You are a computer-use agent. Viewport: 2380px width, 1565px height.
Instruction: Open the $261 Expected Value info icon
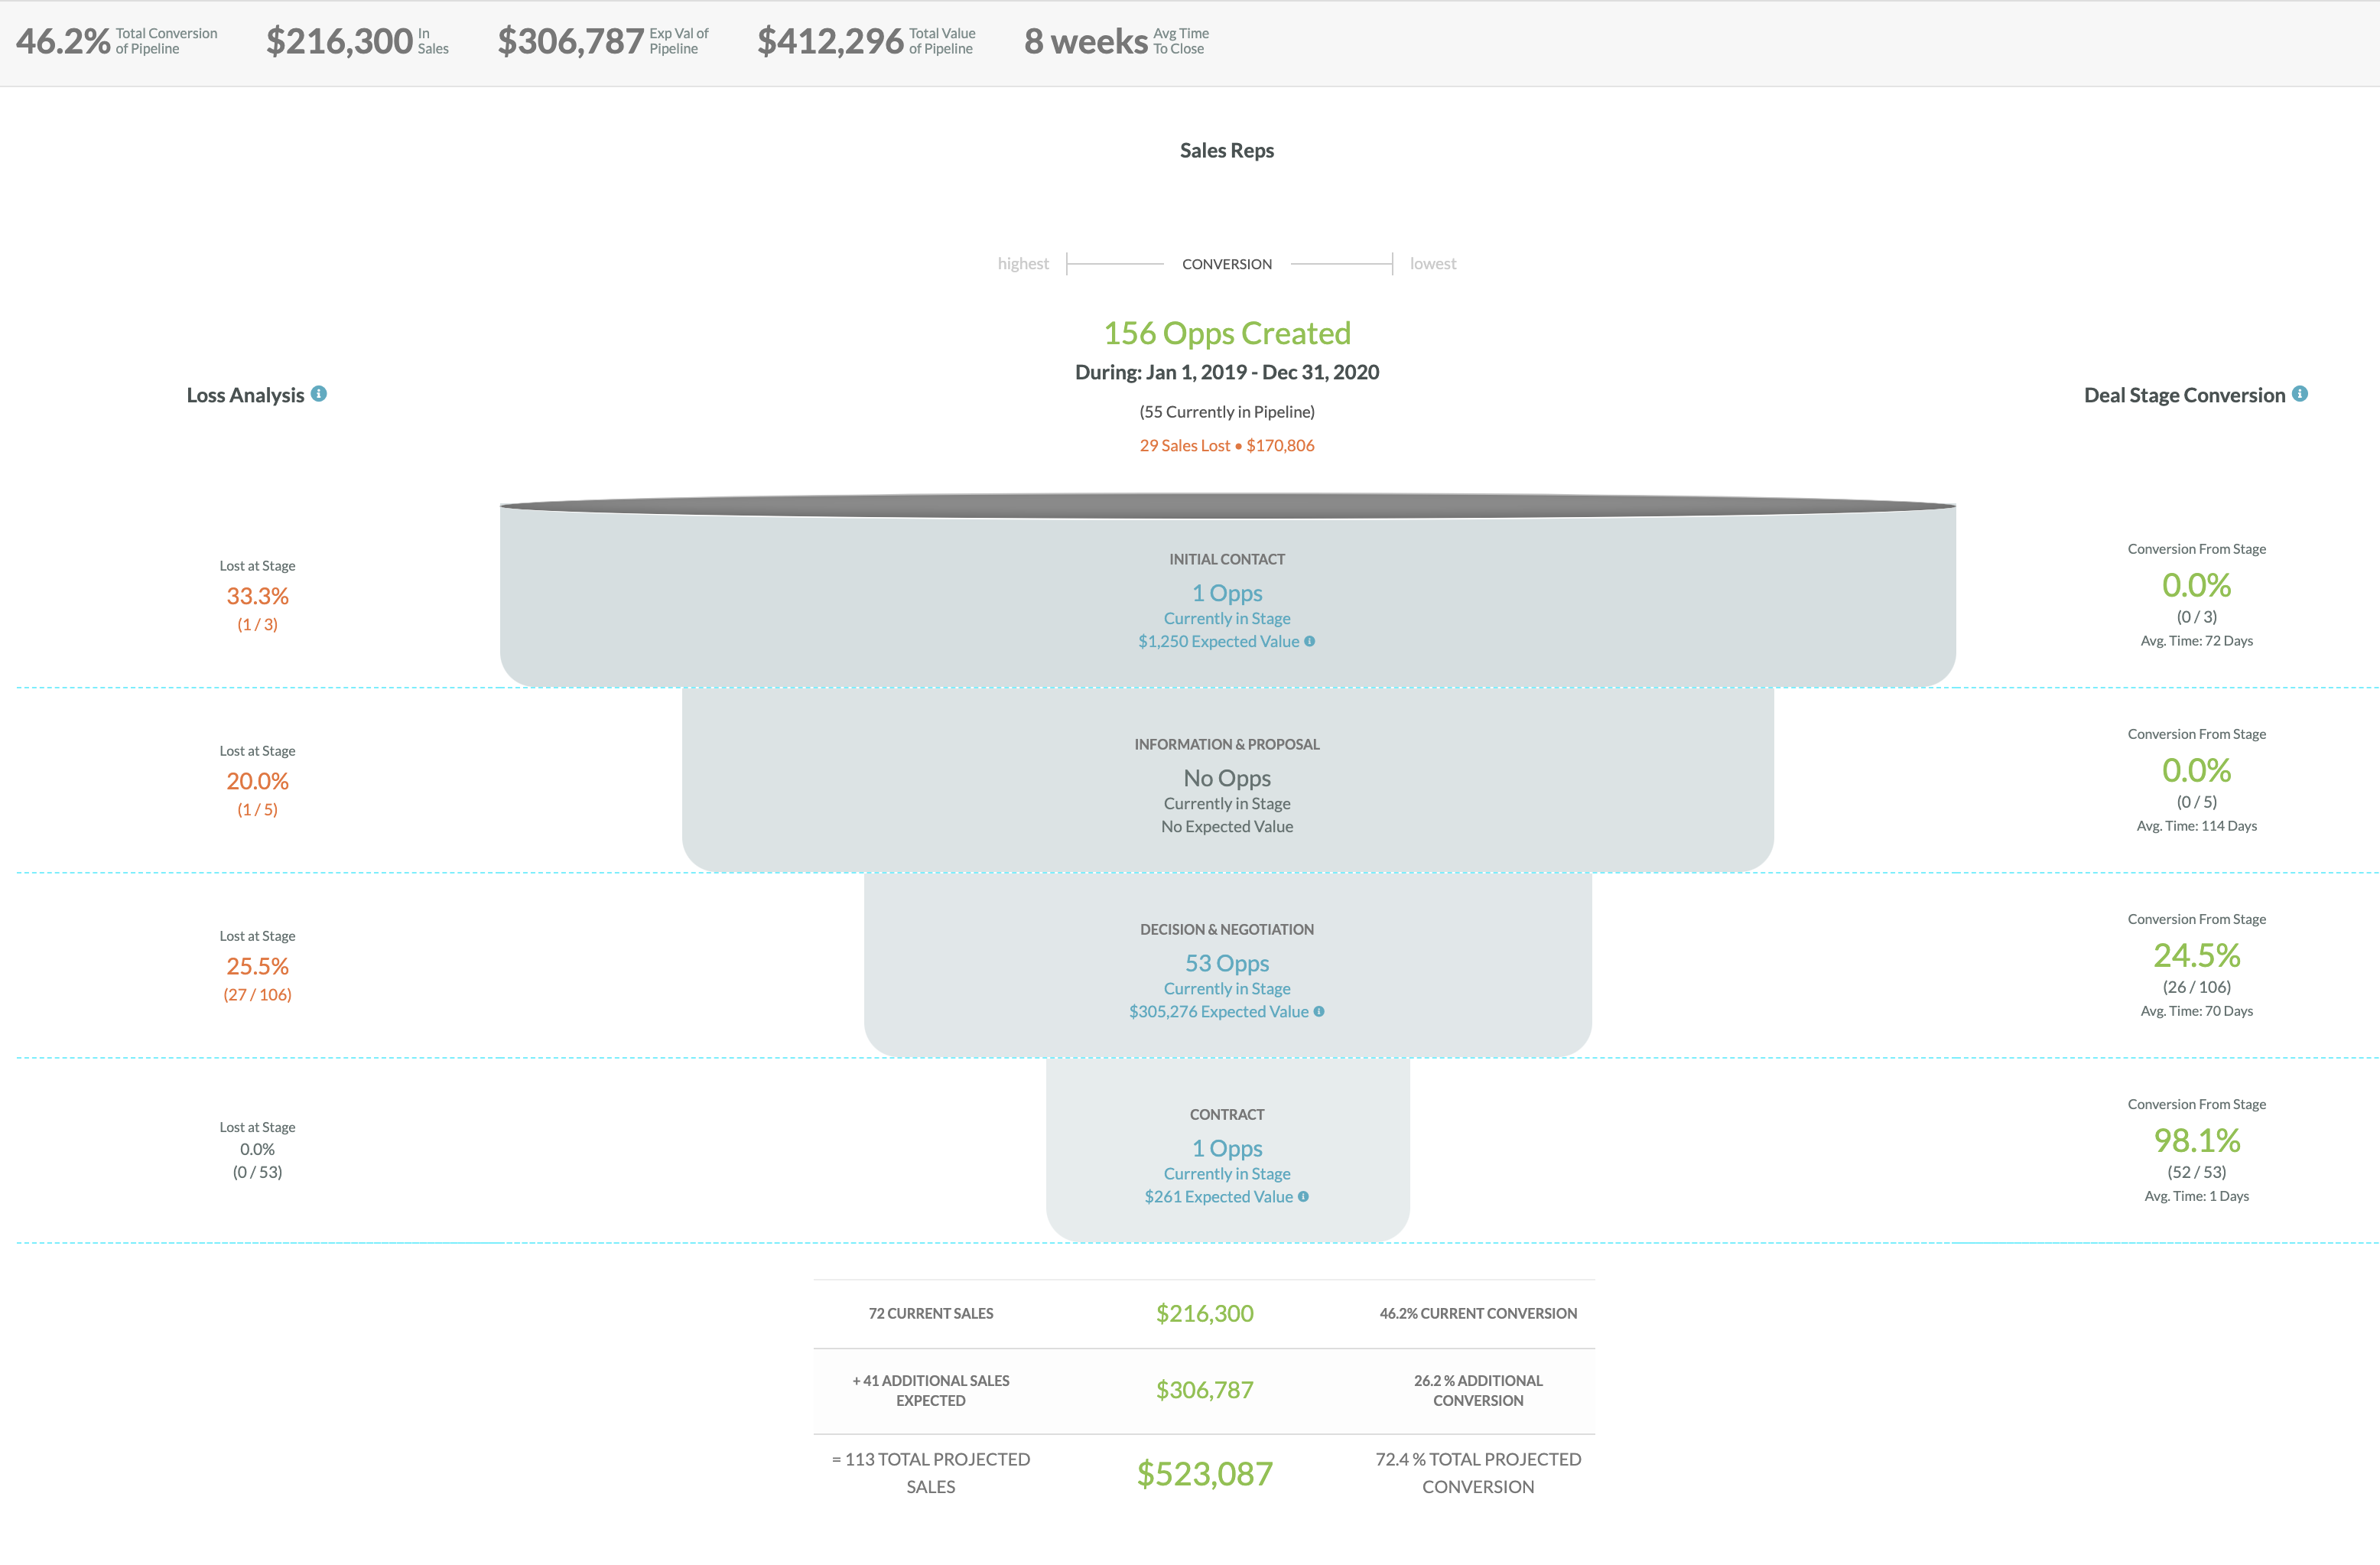click(1303, 1196)
